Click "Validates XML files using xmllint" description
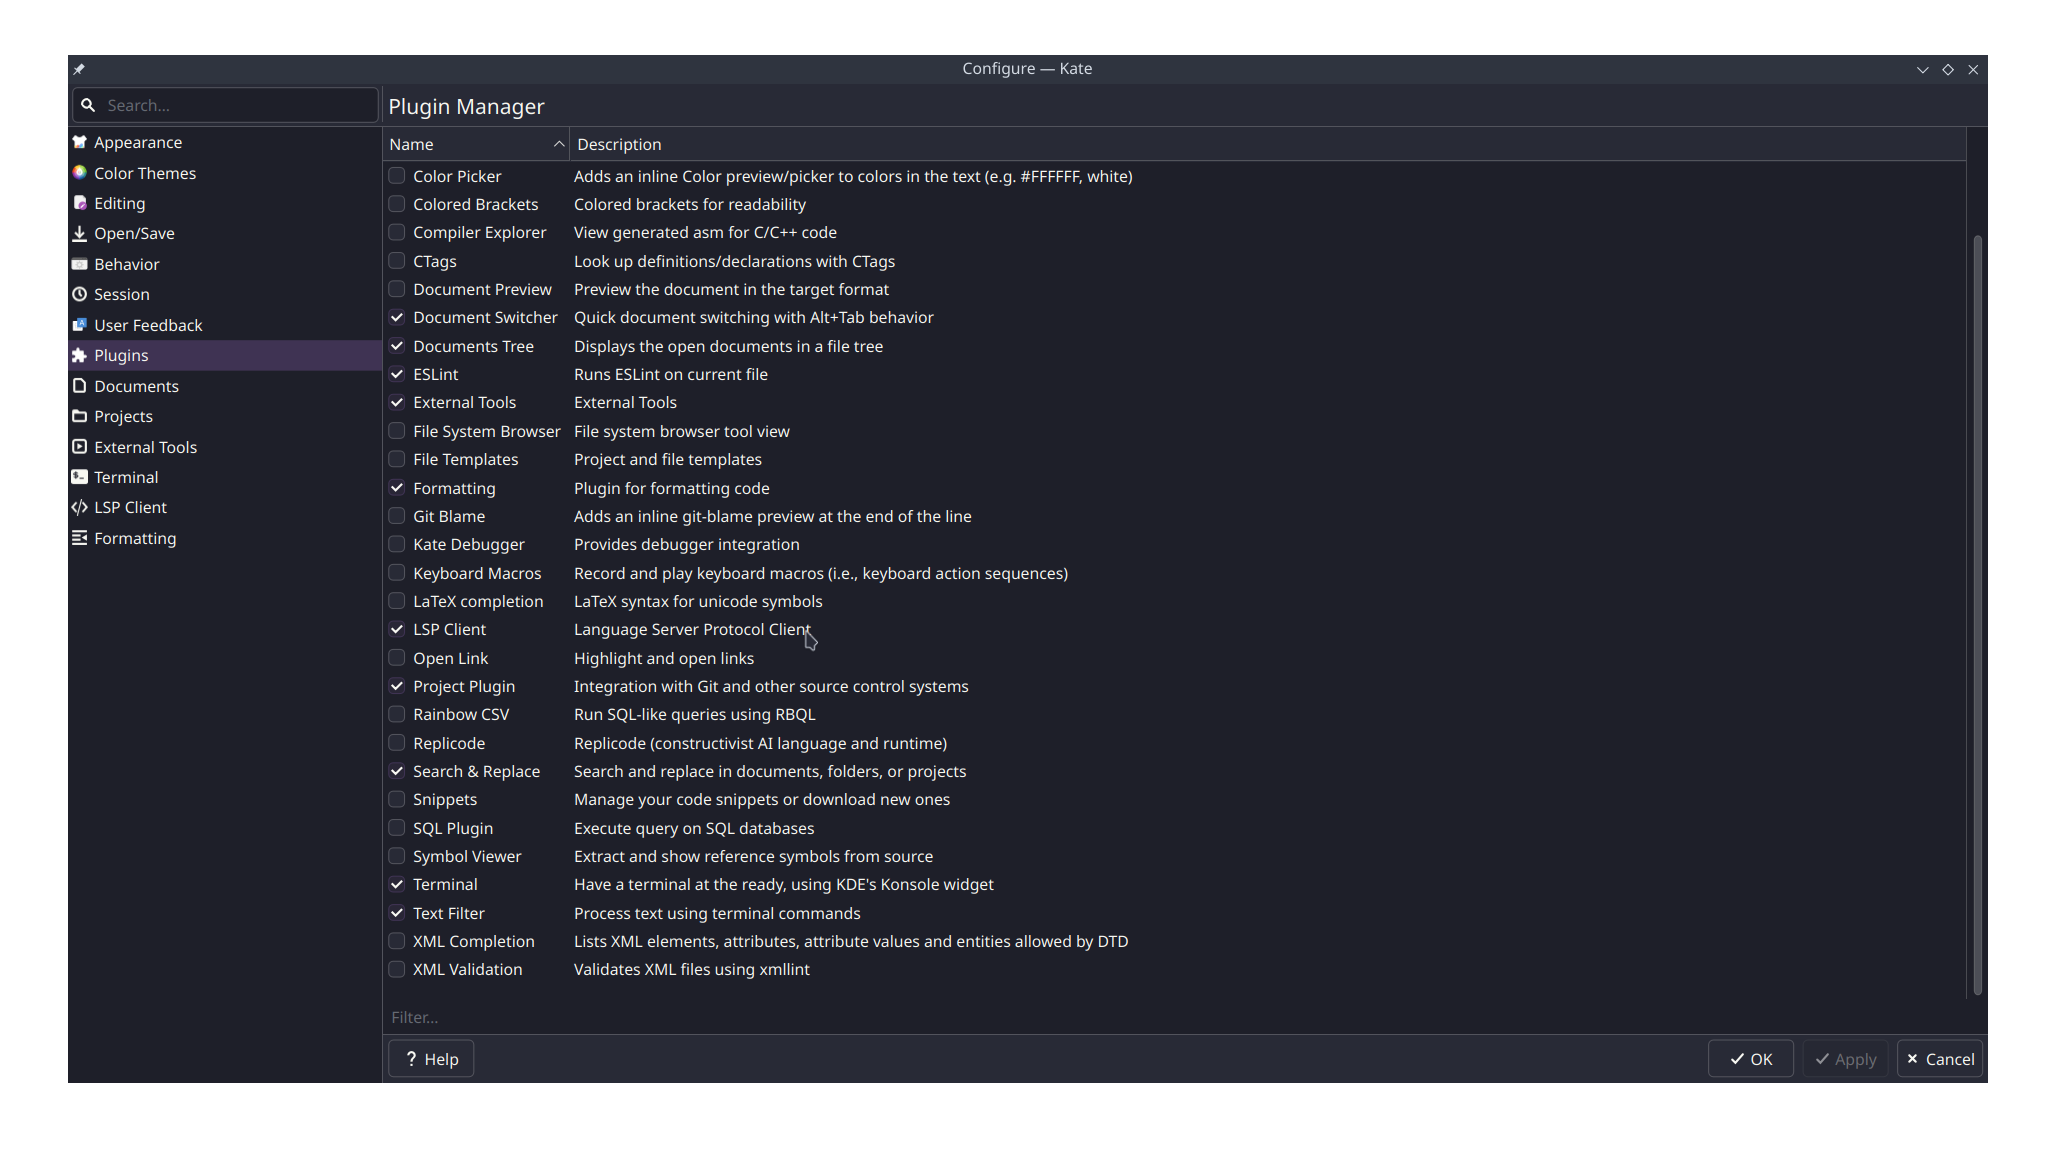2056x1164 pixels. [x=692, y=969]
